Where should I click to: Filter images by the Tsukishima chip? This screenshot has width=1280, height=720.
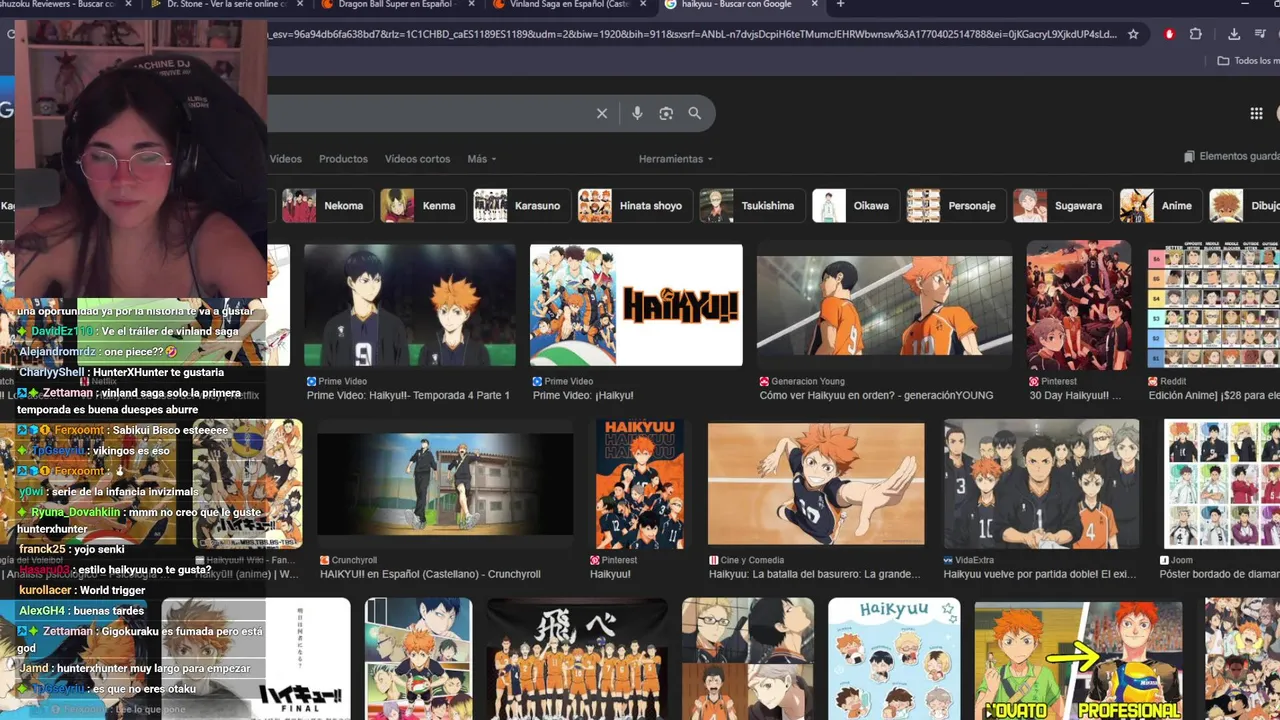[752, 206]
